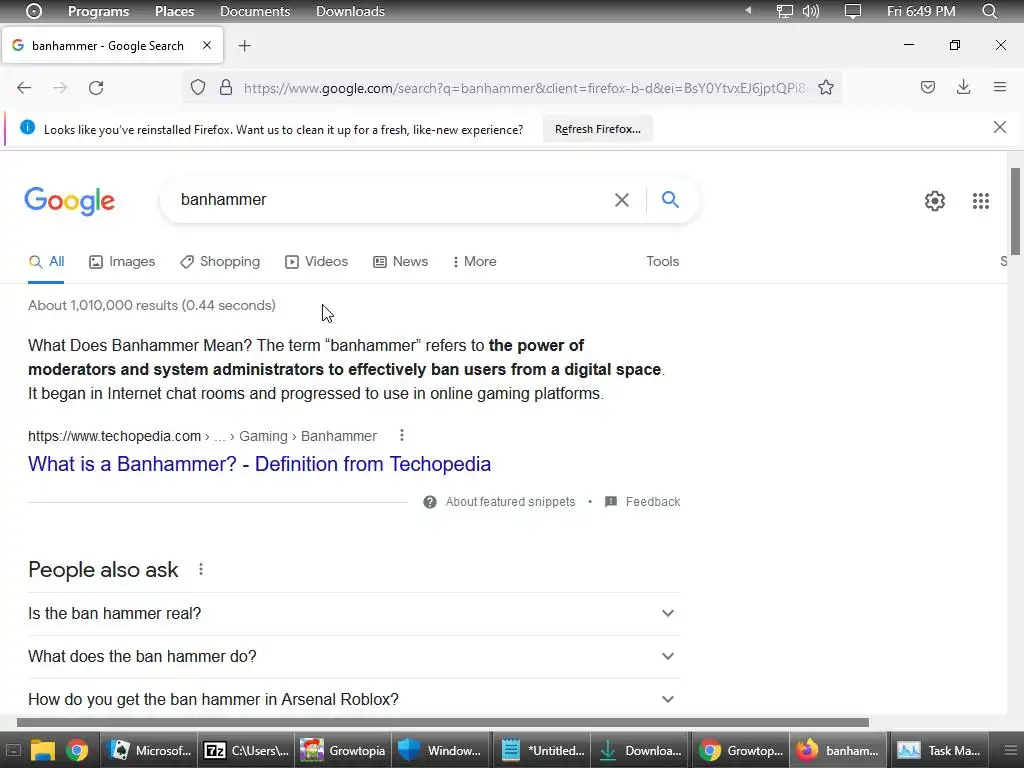Switch to News results tab
The width and height of the screenshot is (1024, 768).
(400, 261)
